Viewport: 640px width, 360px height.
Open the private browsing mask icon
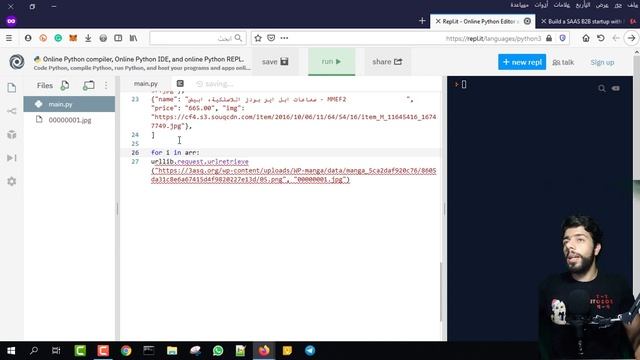tap(11, 21)
